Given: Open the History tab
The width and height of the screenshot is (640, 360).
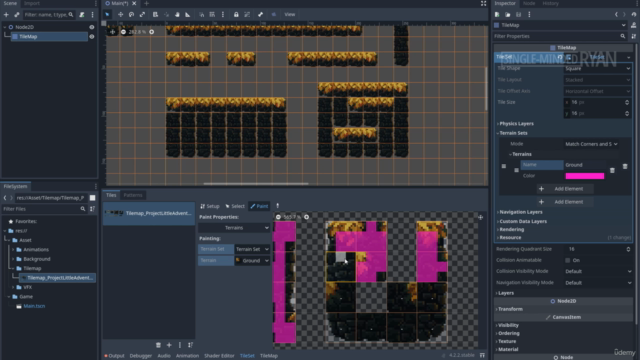Looking at the screenshot, I should pos(551,3).
